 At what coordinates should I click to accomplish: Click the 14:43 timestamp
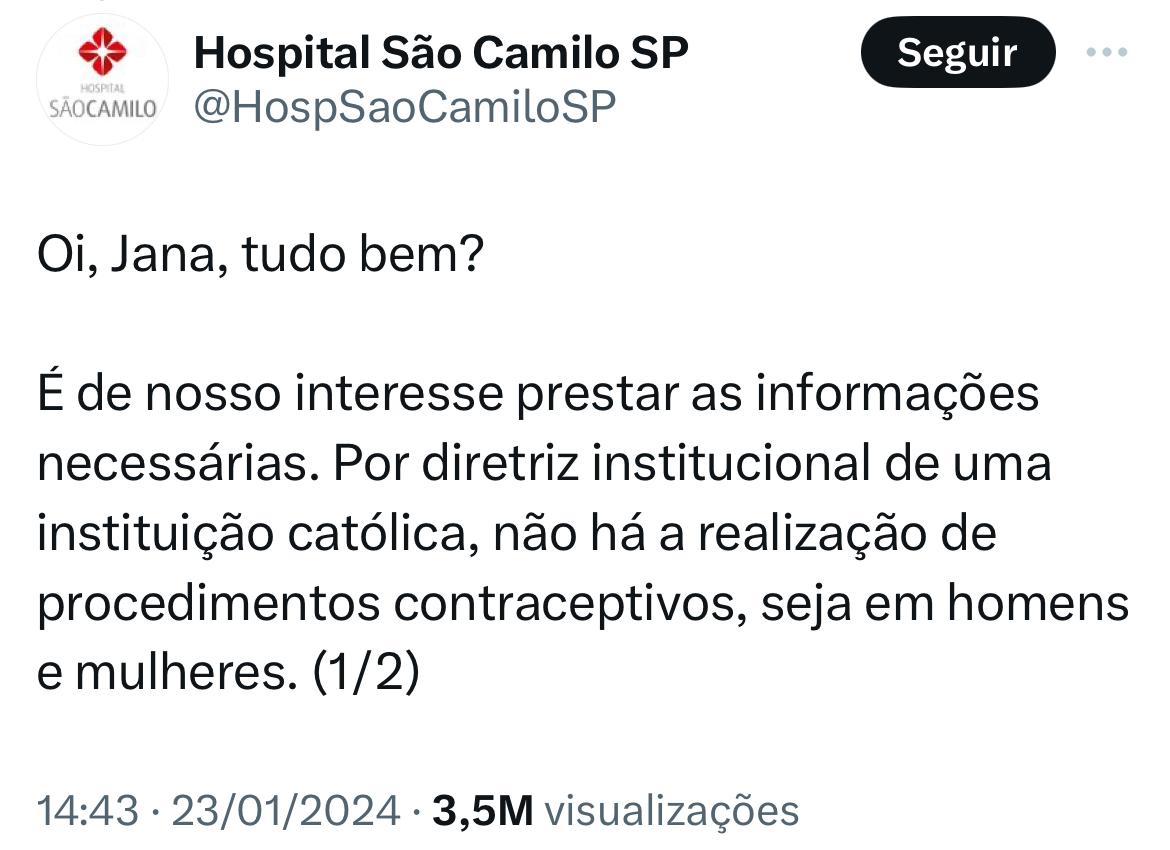pos(87,810)
